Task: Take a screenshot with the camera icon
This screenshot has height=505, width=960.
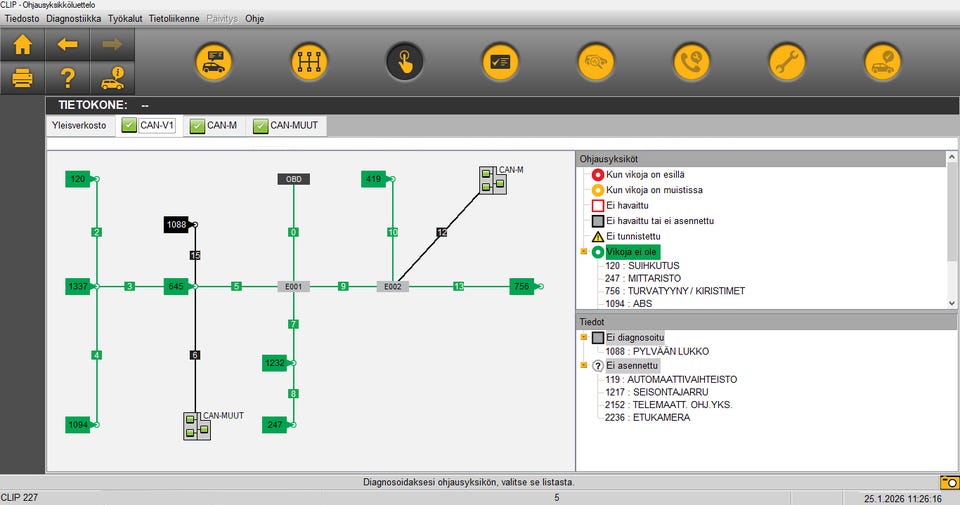Action: point(950,482)
